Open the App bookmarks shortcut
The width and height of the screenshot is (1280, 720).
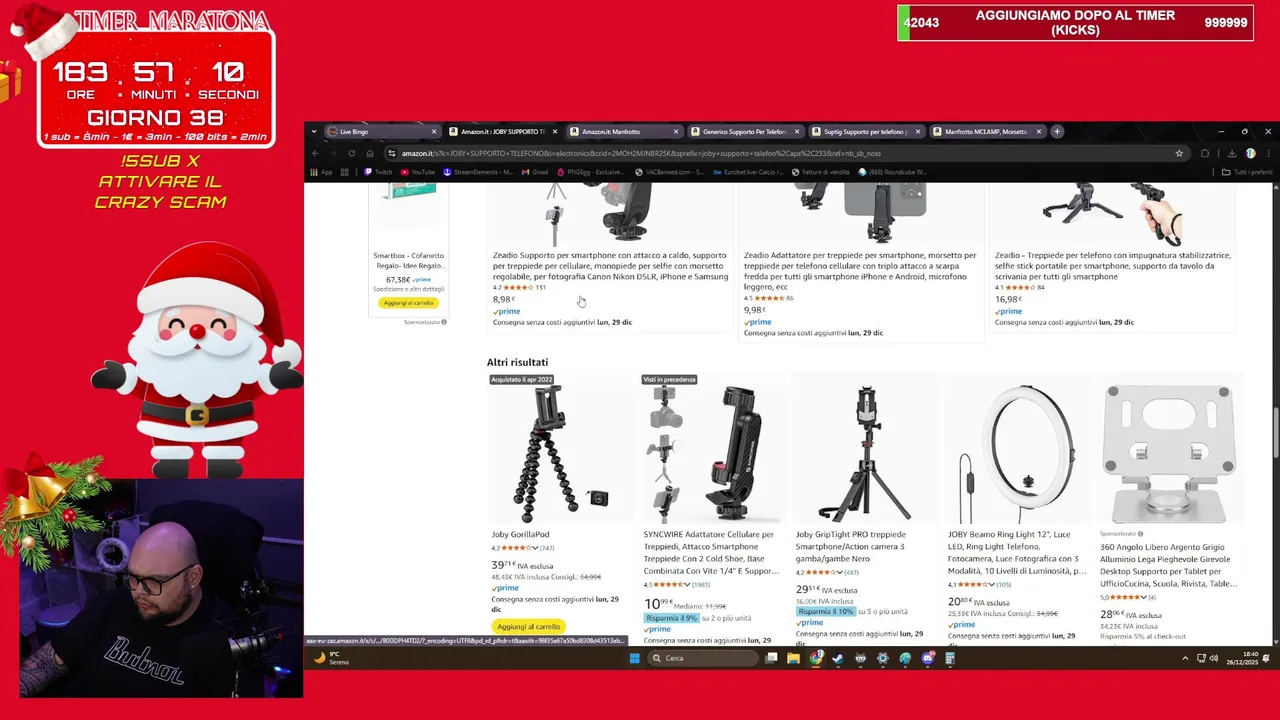[321, 172]
